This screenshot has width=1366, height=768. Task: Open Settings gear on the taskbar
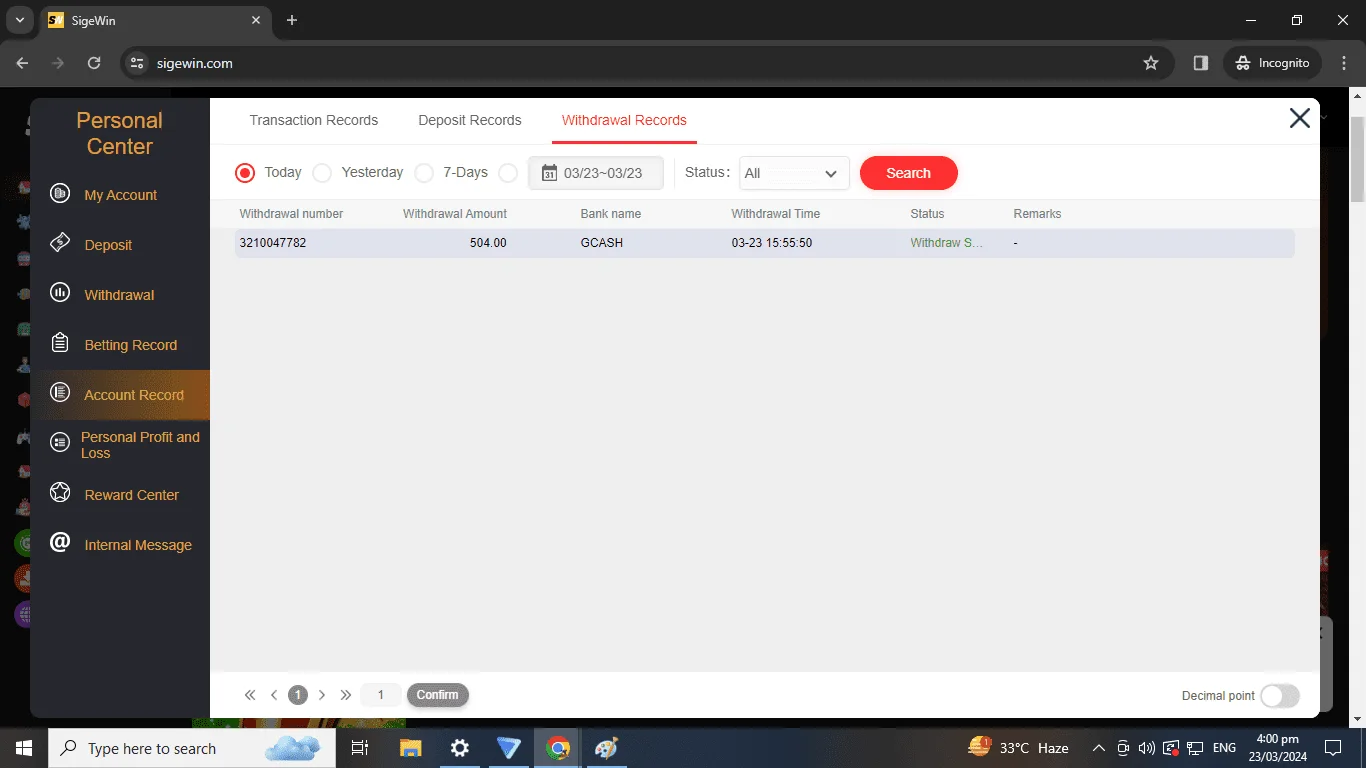[x=460, y=748]
